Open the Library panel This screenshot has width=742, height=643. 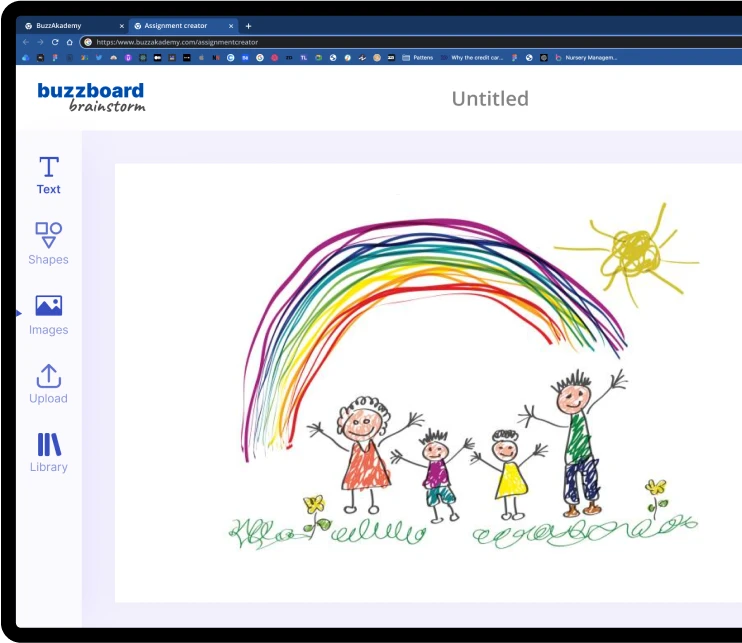[x=48, y=452]
